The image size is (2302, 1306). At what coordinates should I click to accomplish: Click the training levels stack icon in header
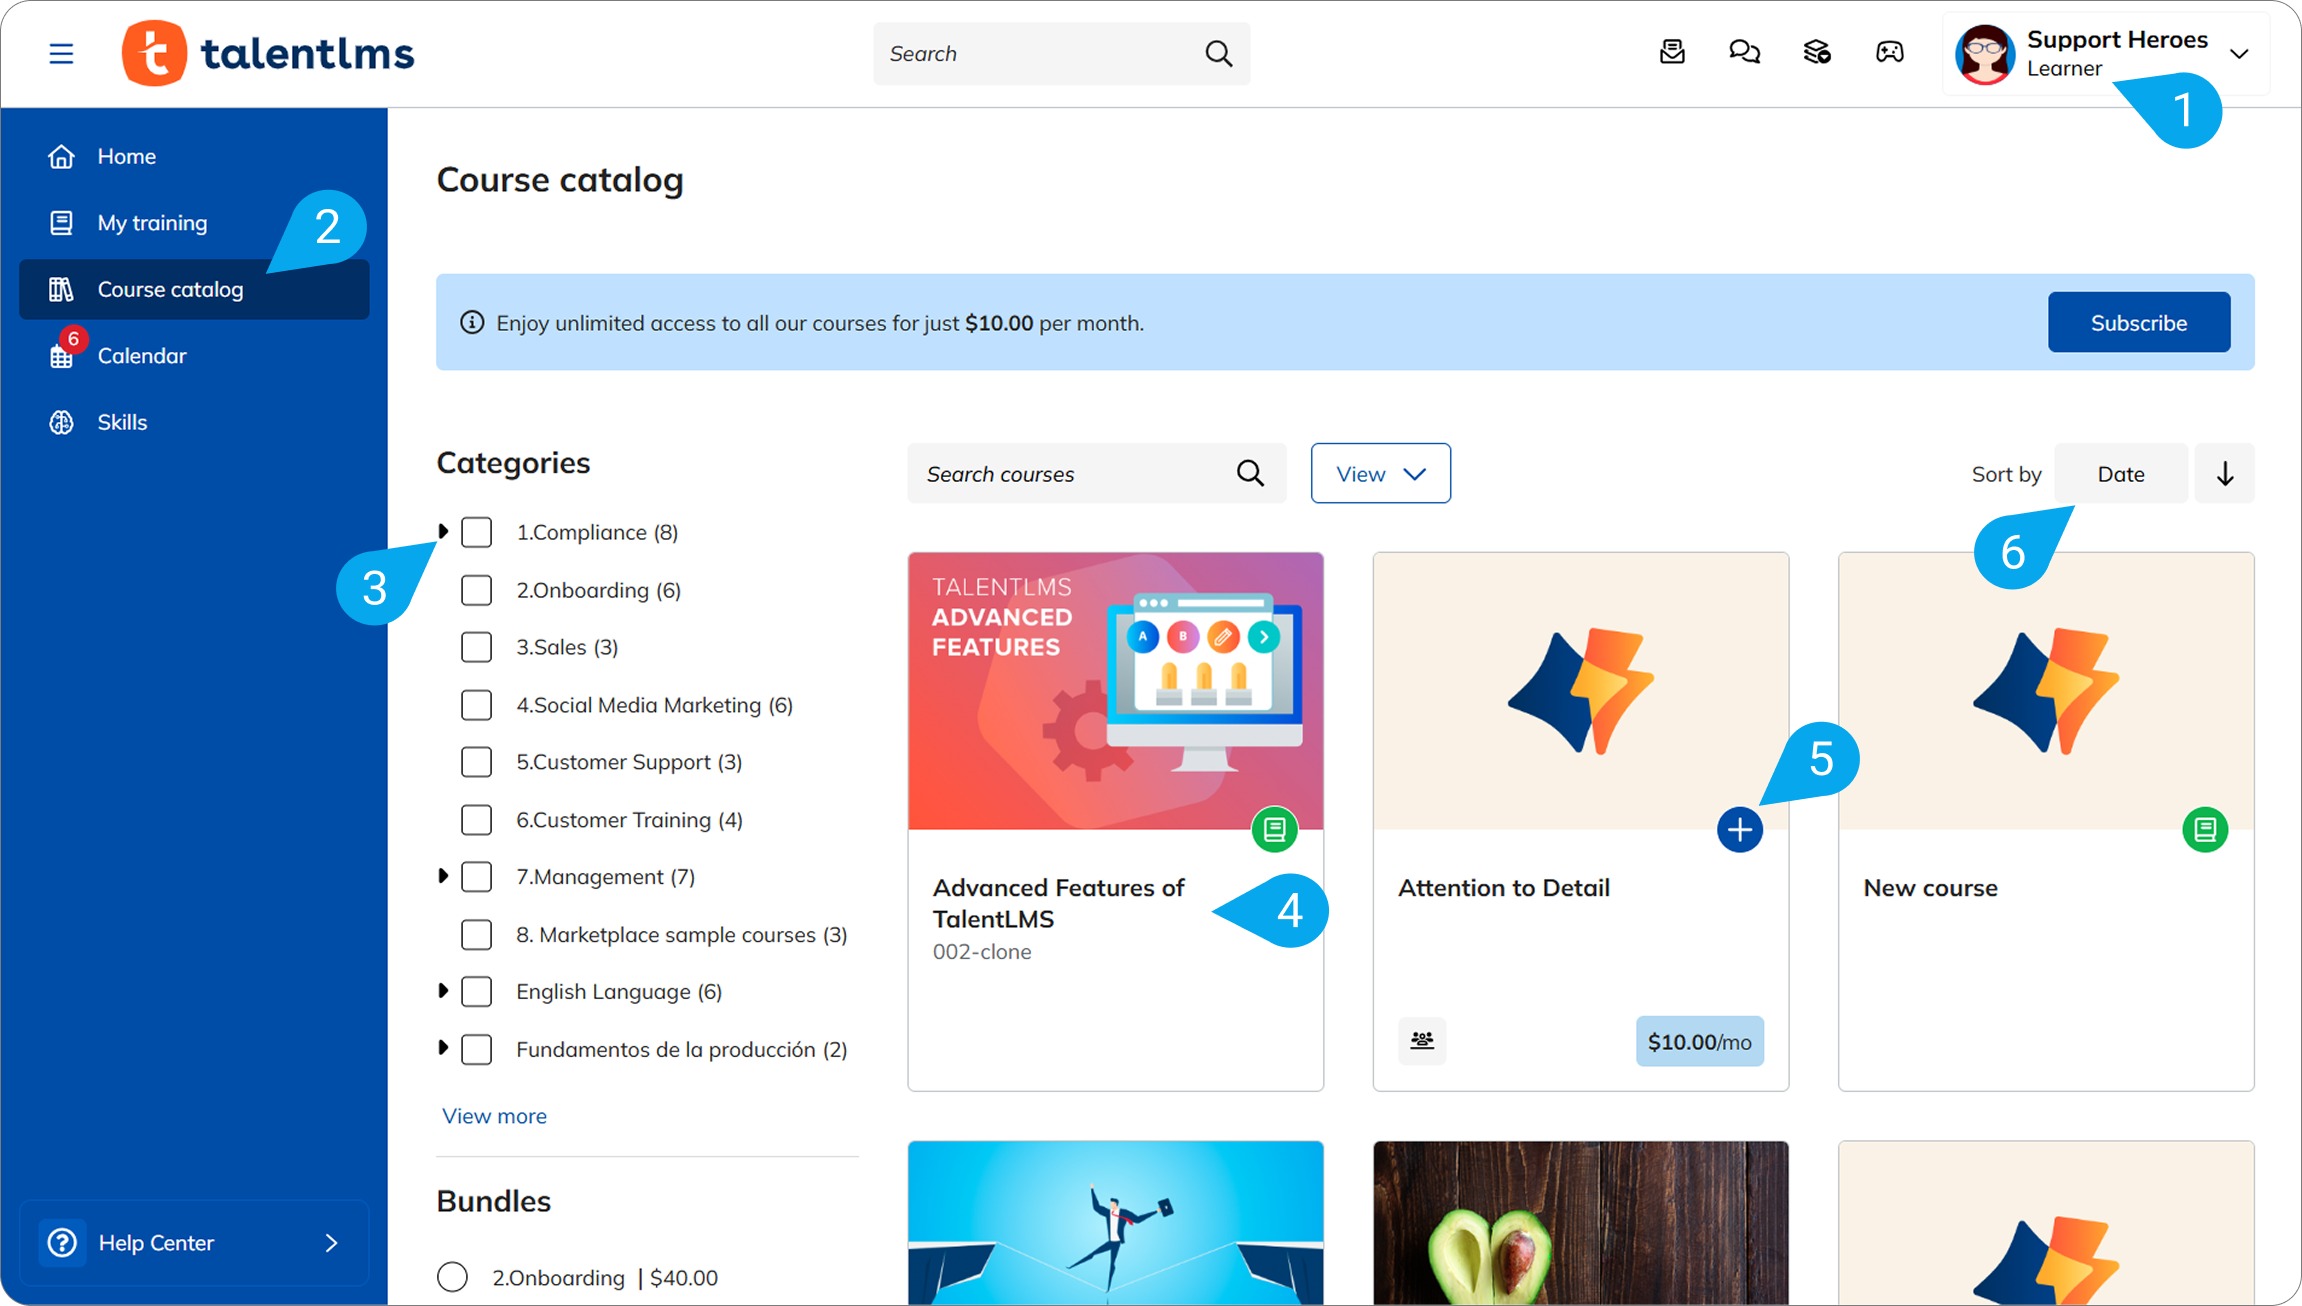[1817, 53]
